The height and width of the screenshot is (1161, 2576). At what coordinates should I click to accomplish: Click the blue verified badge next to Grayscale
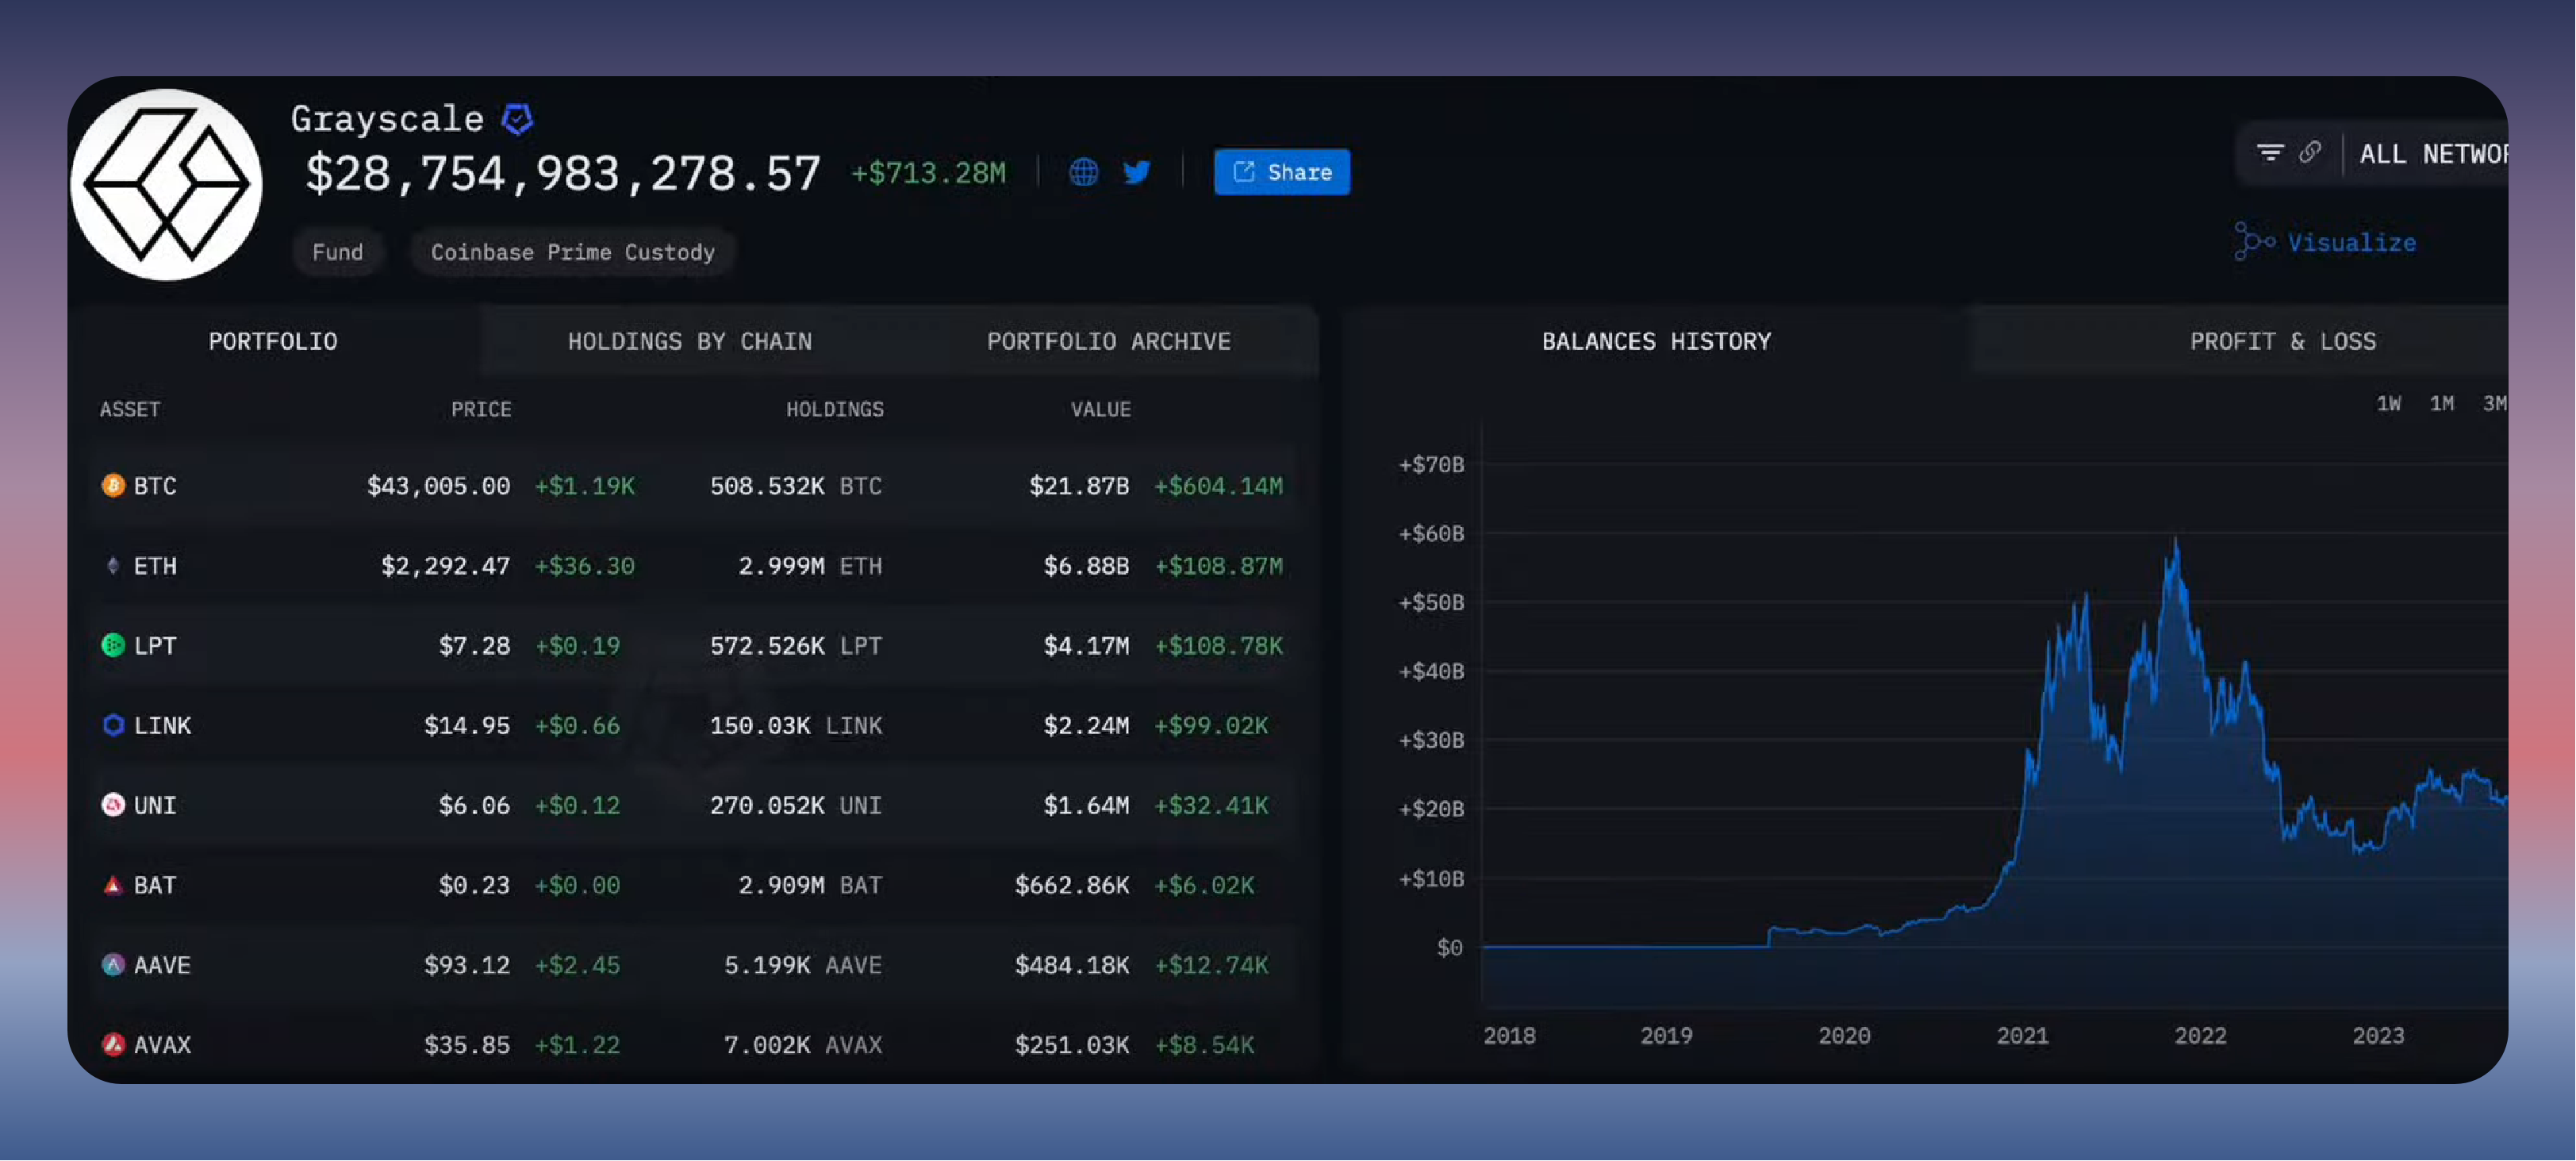(517, 119)
